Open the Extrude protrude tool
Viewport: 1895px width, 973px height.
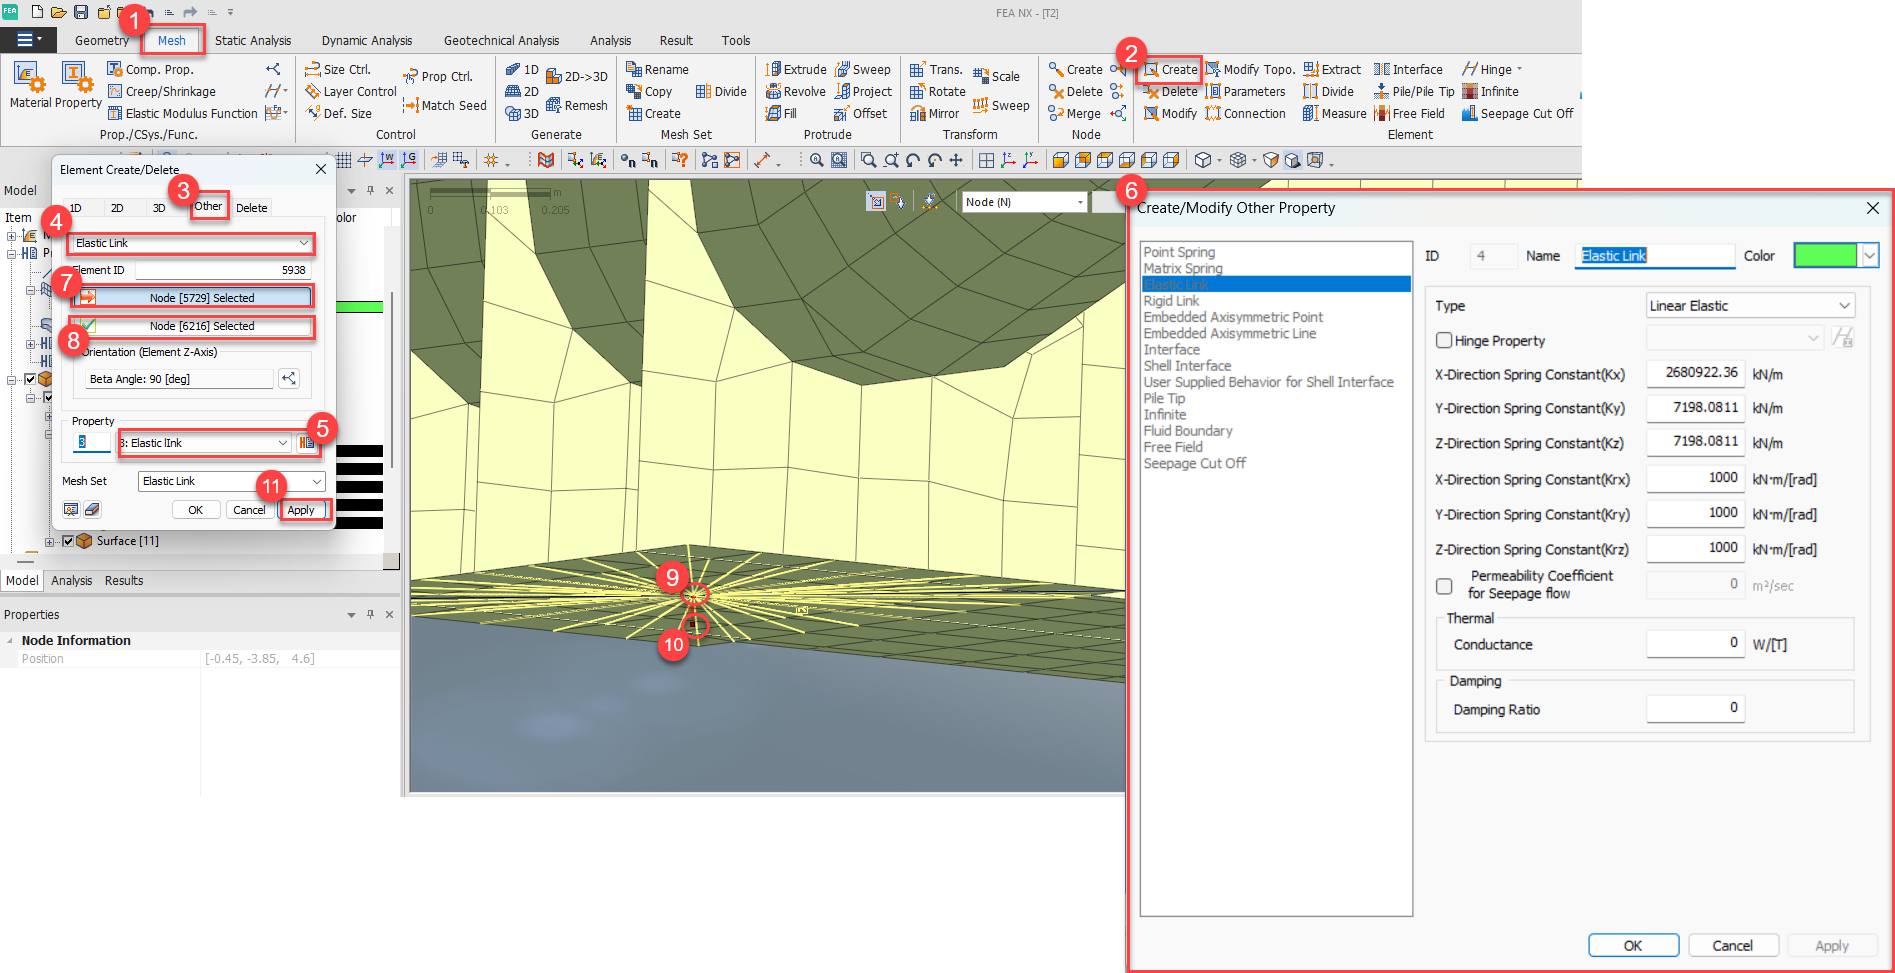(x=795, y=68)
